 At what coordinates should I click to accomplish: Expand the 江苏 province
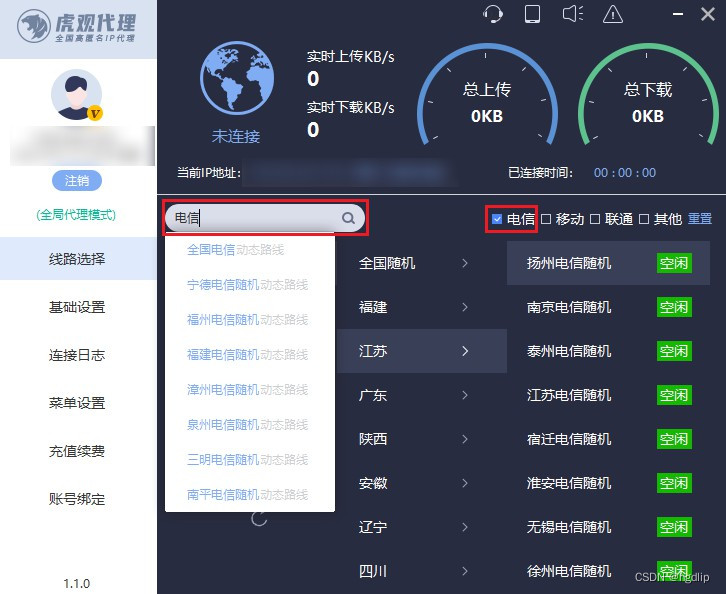tap(421, 351)
